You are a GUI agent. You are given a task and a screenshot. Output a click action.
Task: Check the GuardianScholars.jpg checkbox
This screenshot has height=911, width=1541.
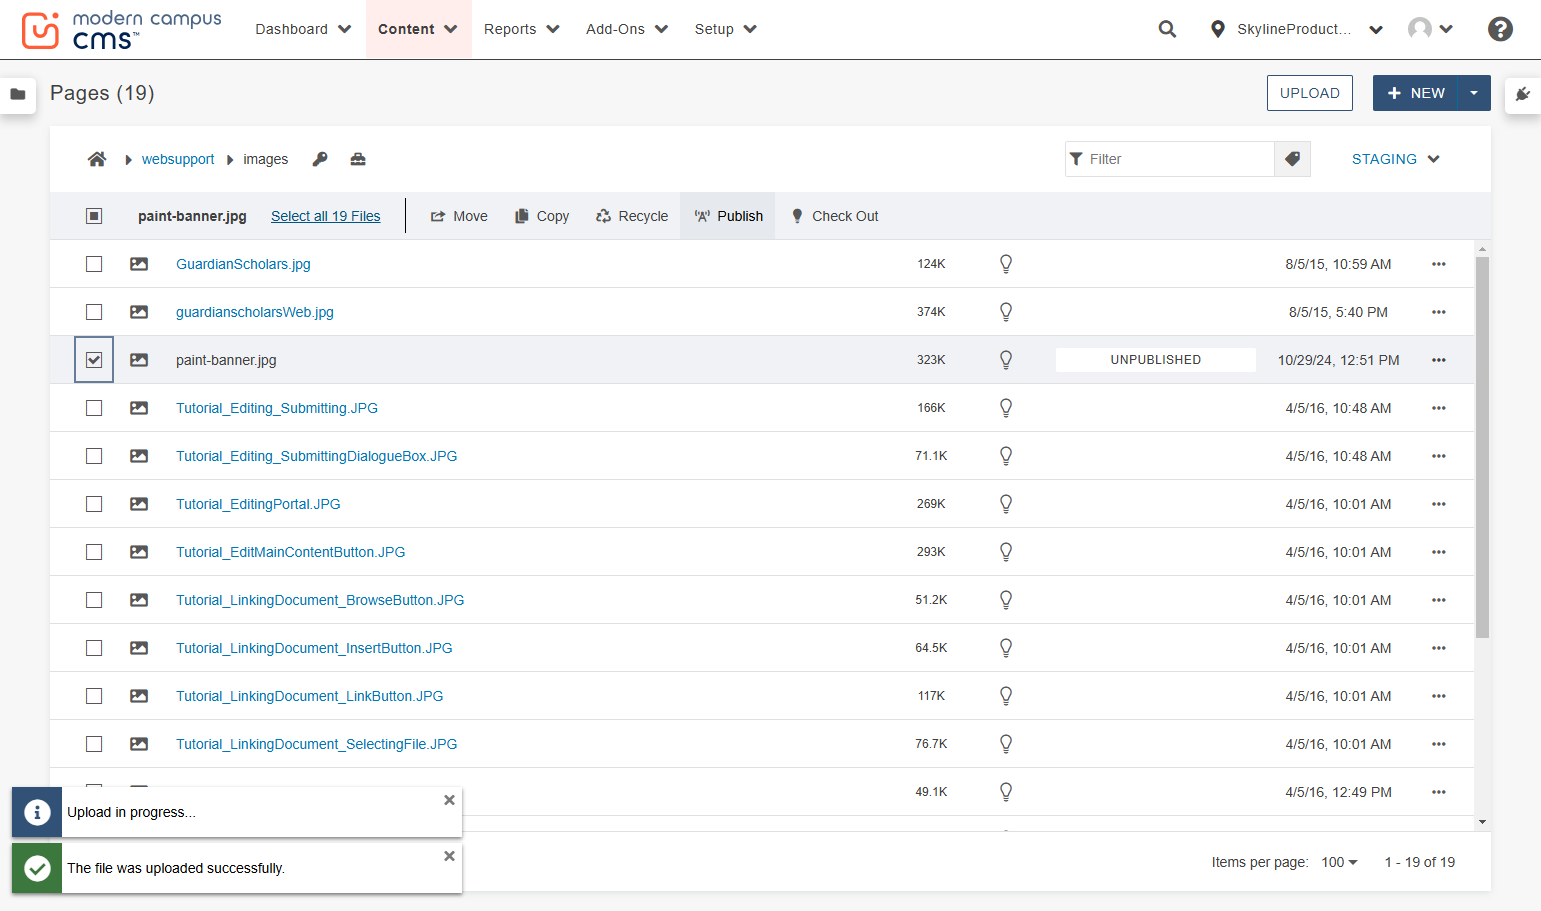[94, 264]
